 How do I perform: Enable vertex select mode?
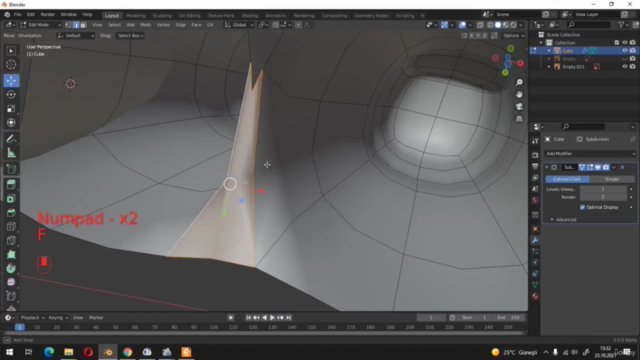tap(68, 25)
